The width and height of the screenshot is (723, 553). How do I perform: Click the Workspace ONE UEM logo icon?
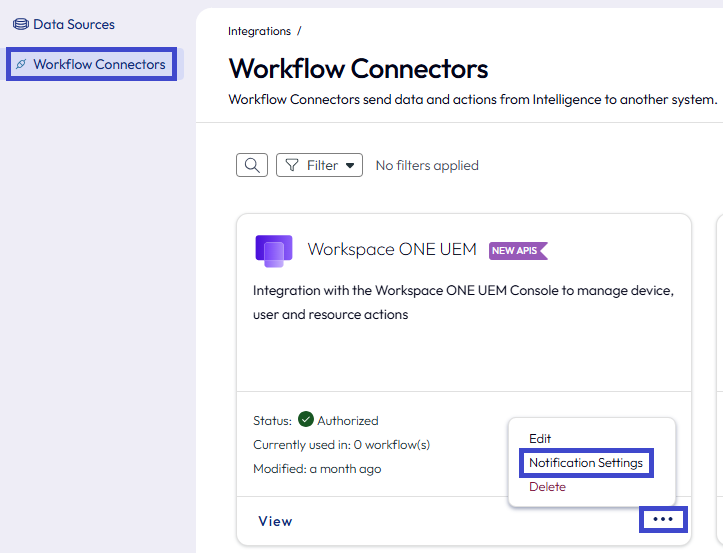tap(274, 250)
